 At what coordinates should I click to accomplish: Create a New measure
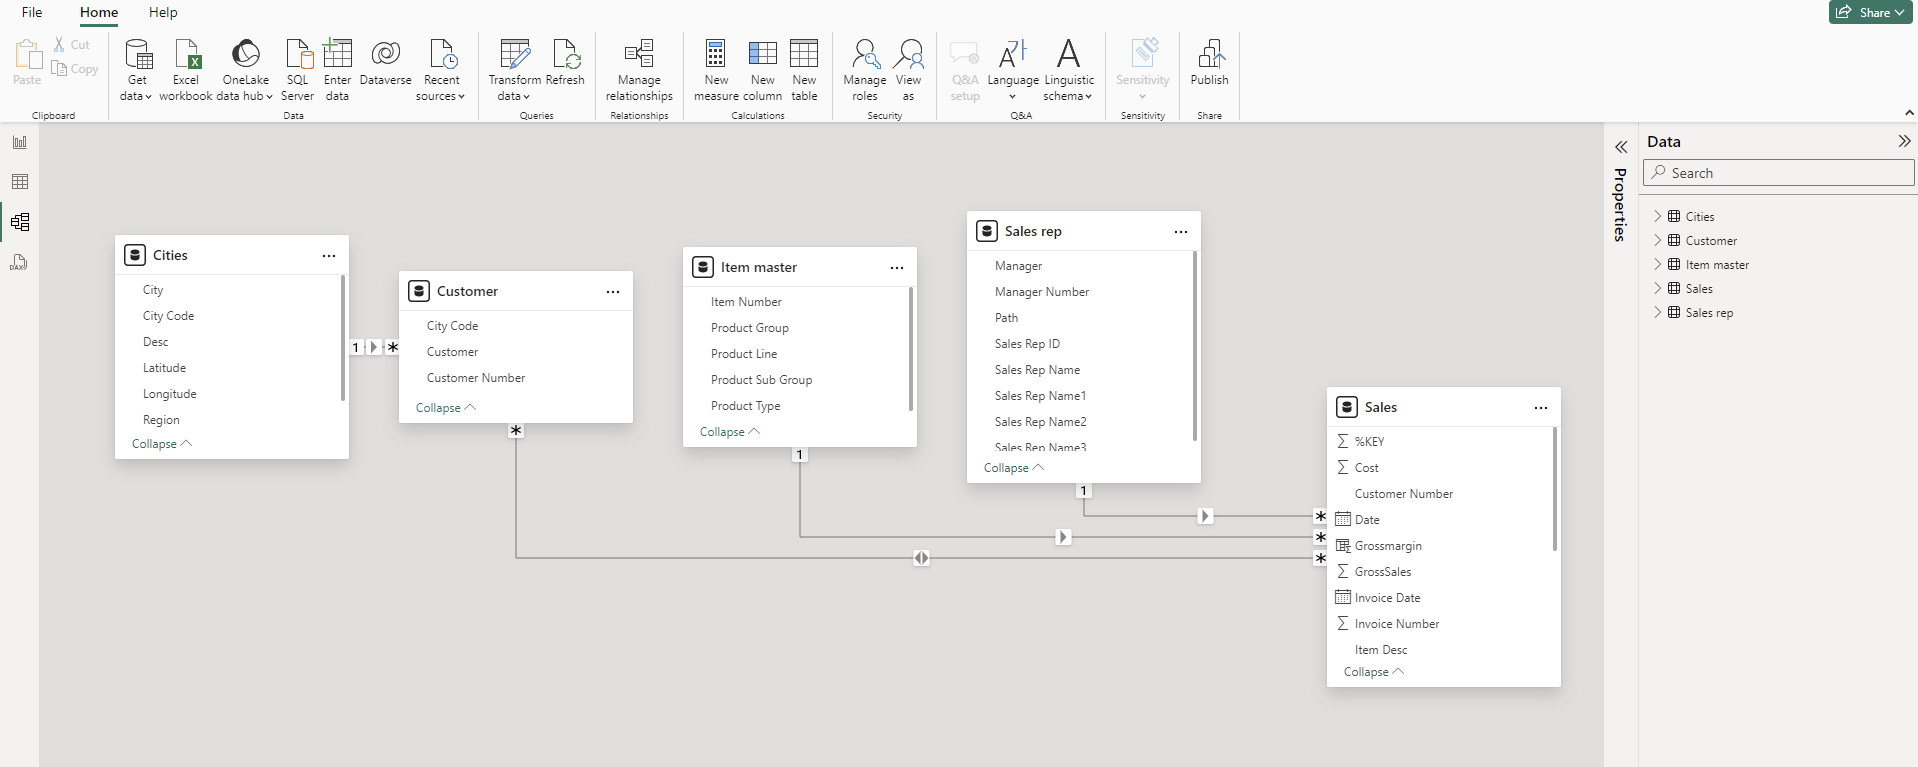(x=716, y=70)
